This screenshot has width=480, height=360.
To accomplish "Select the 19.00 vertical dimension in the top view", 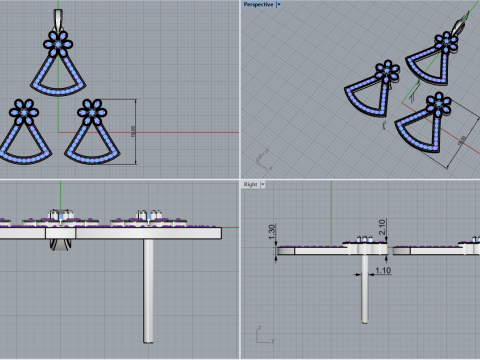I will (x=133, y=131).
